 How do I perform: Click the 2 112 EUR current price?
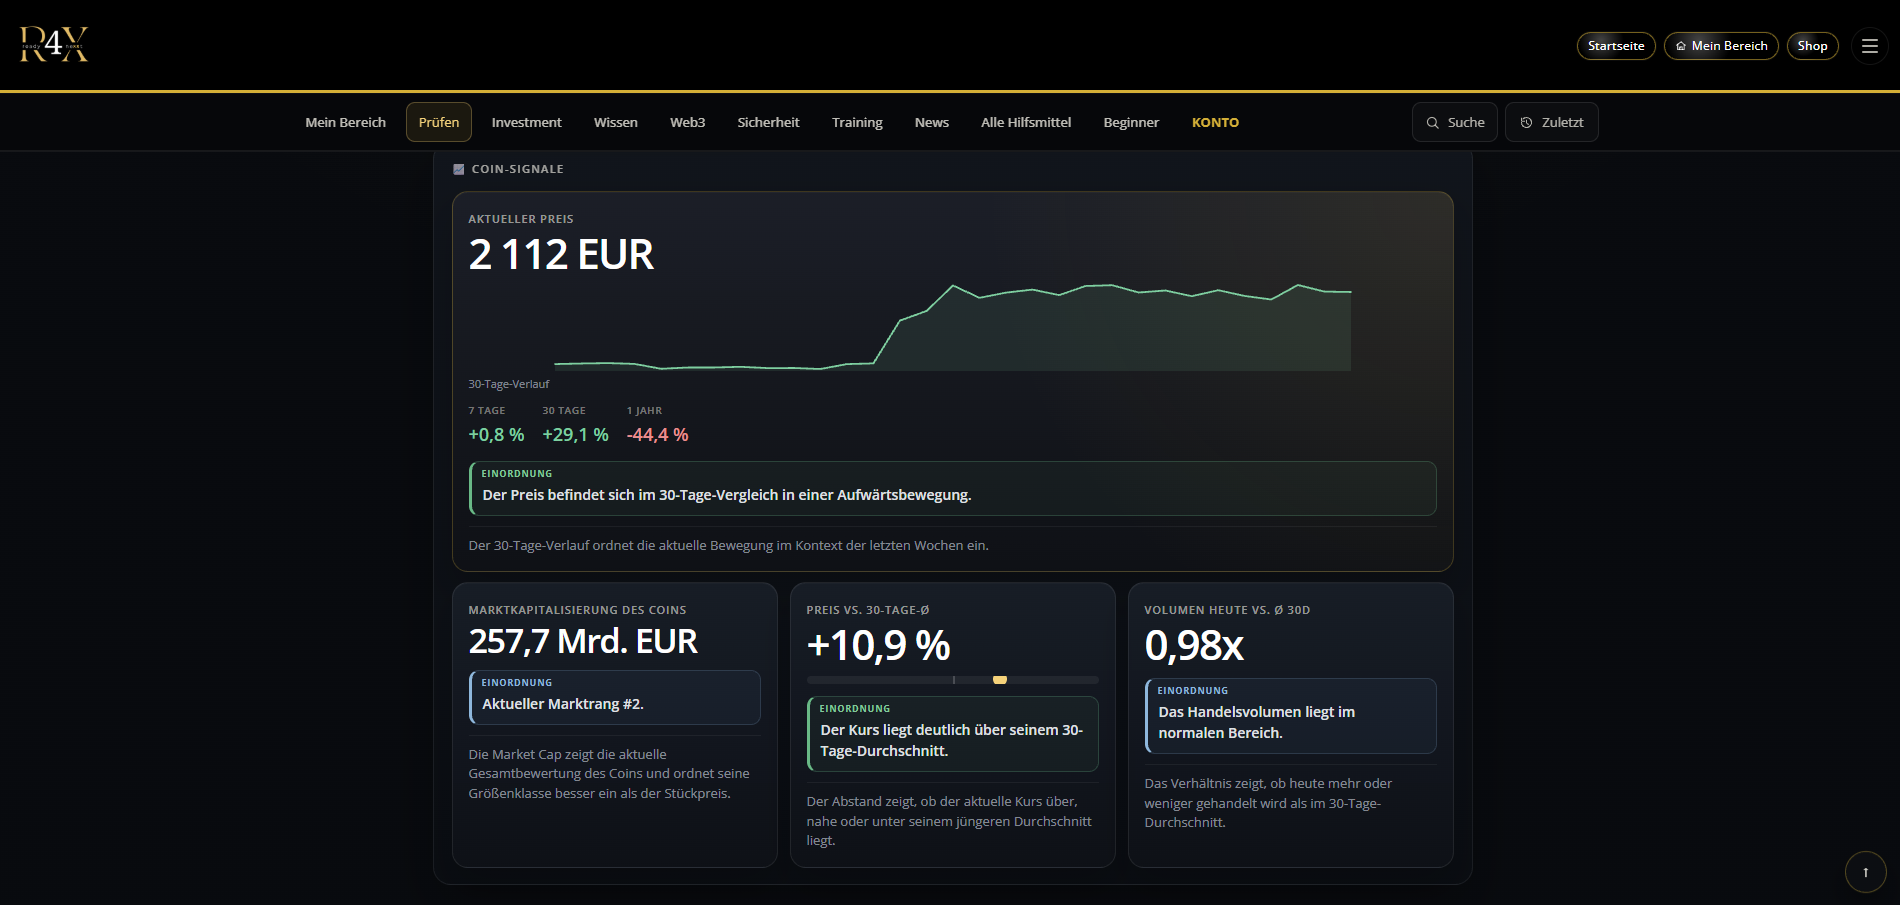click(x=561, y=254)
